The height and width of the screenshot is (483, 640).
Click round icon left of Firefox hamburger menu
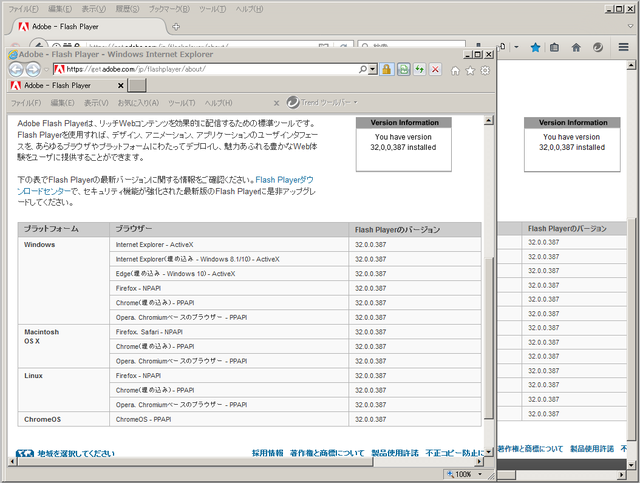(x=598, y=47)
